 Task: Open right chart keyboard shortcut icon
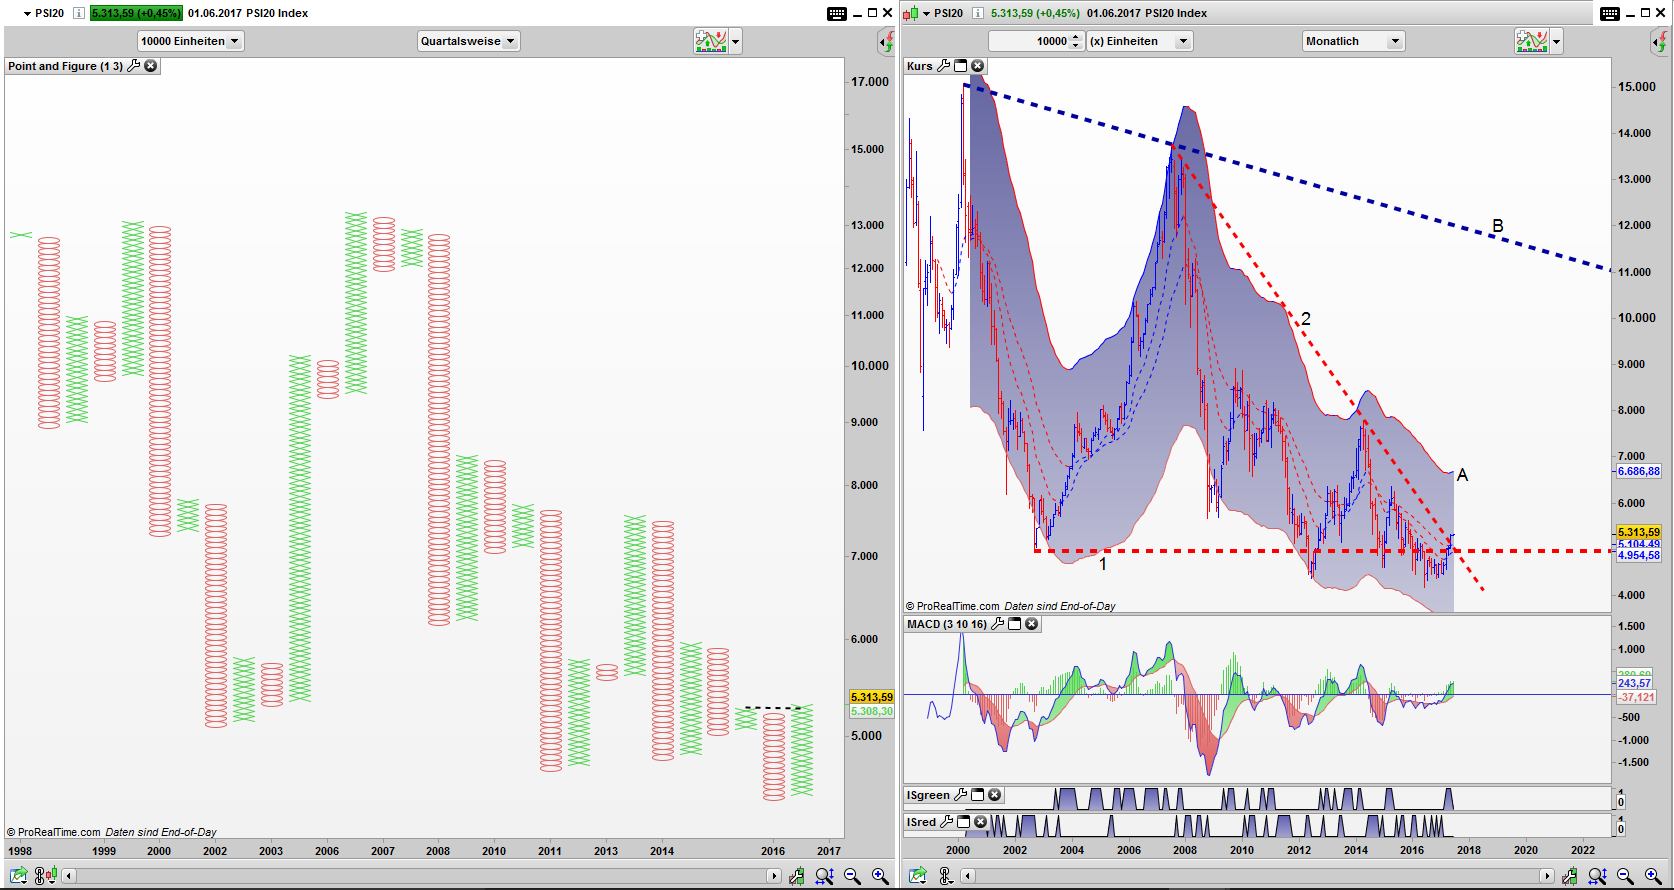(1610, 13)
